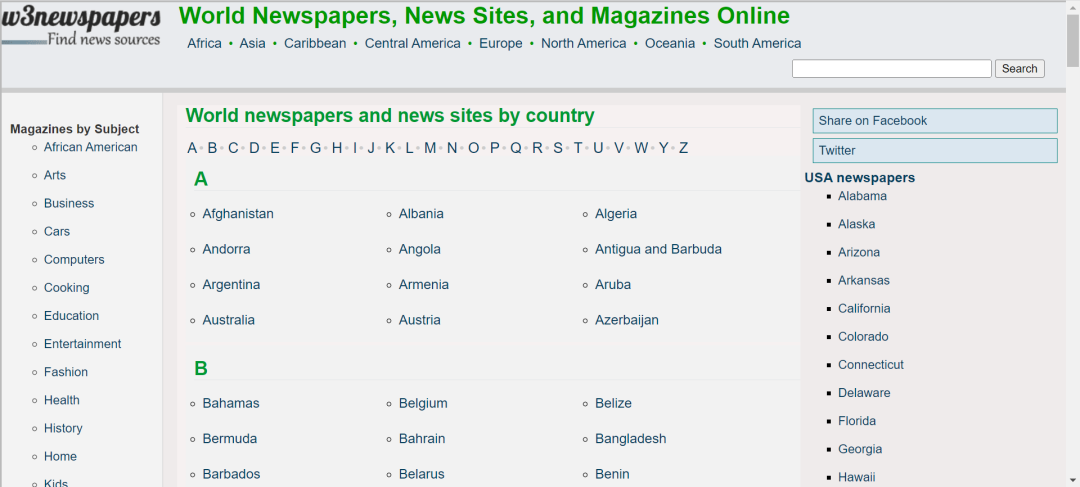Choose Belarus from the B list
1080x487 pixels.
(x=422, y=475)
